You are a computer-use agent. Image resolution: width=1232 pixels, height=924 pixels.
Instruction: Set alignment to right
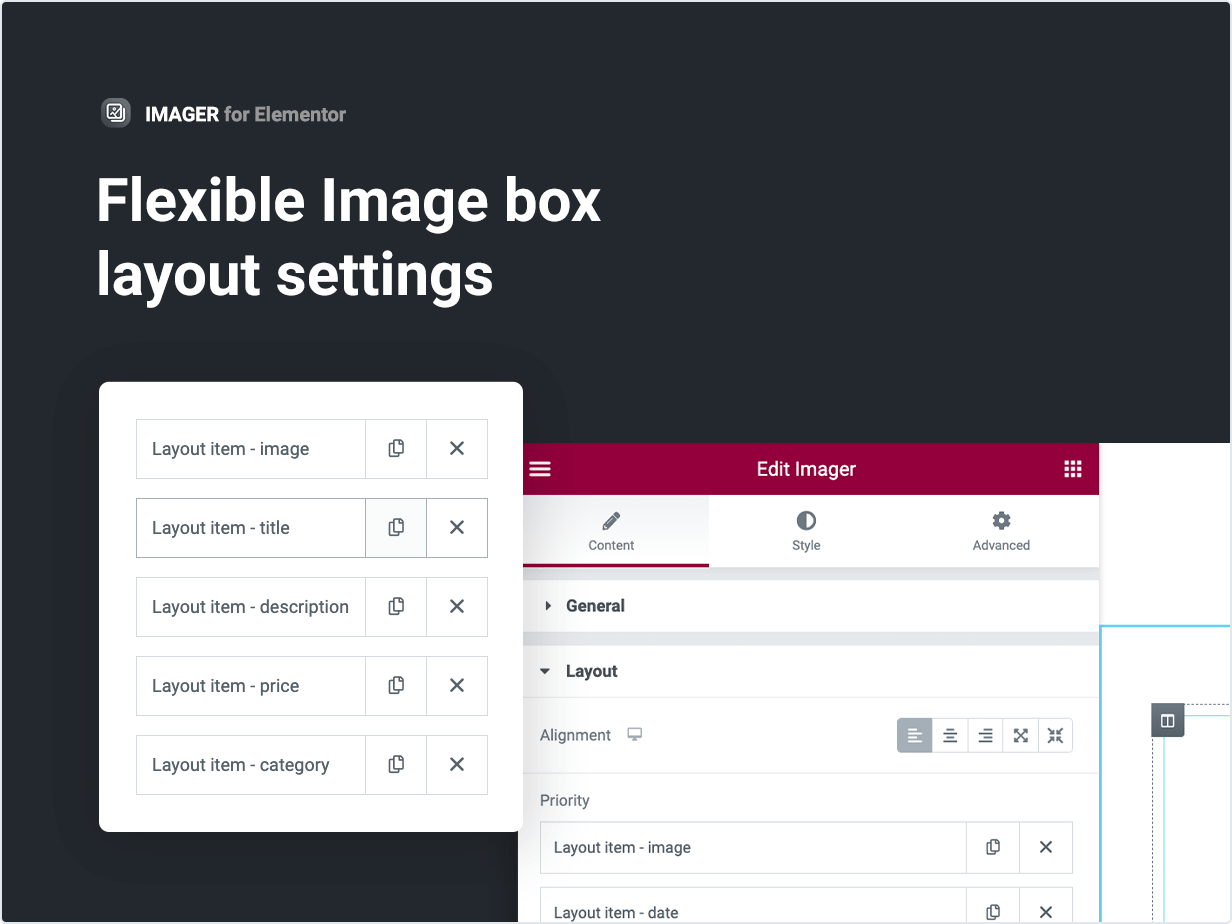[x=985, y=736]
